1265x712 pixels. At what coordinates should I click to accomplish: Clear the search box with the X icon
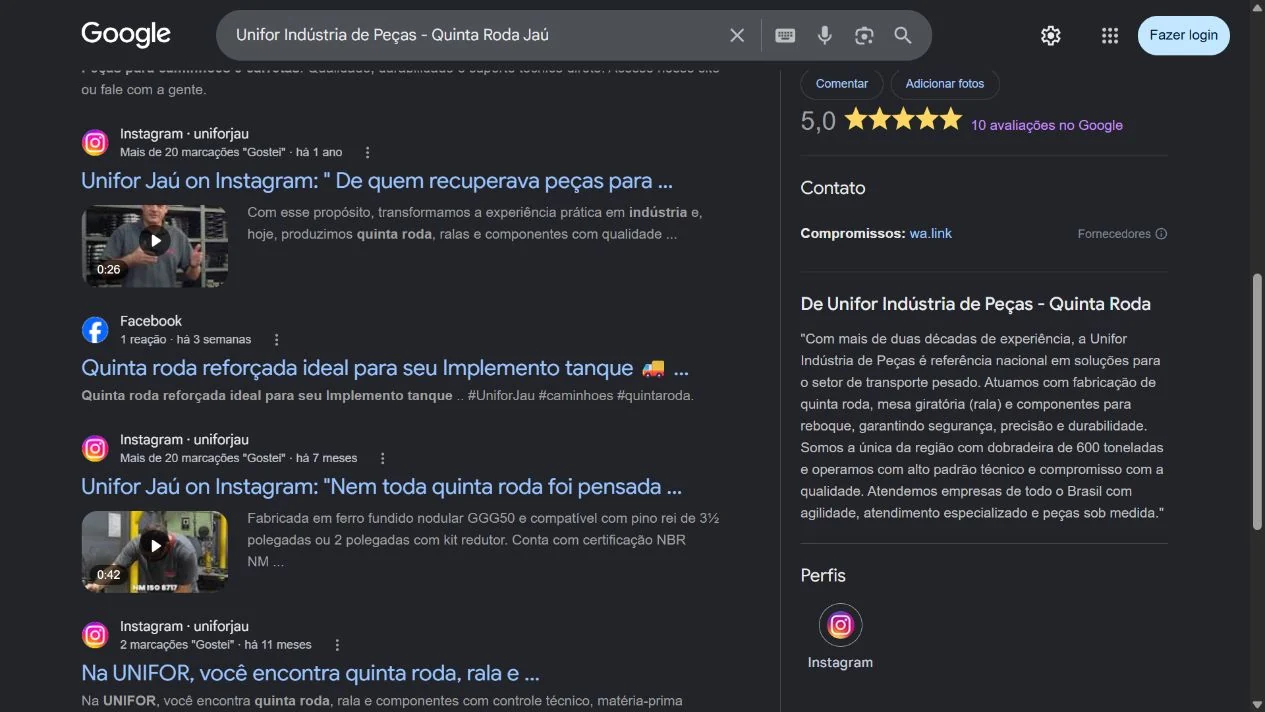tap(737, 36)
